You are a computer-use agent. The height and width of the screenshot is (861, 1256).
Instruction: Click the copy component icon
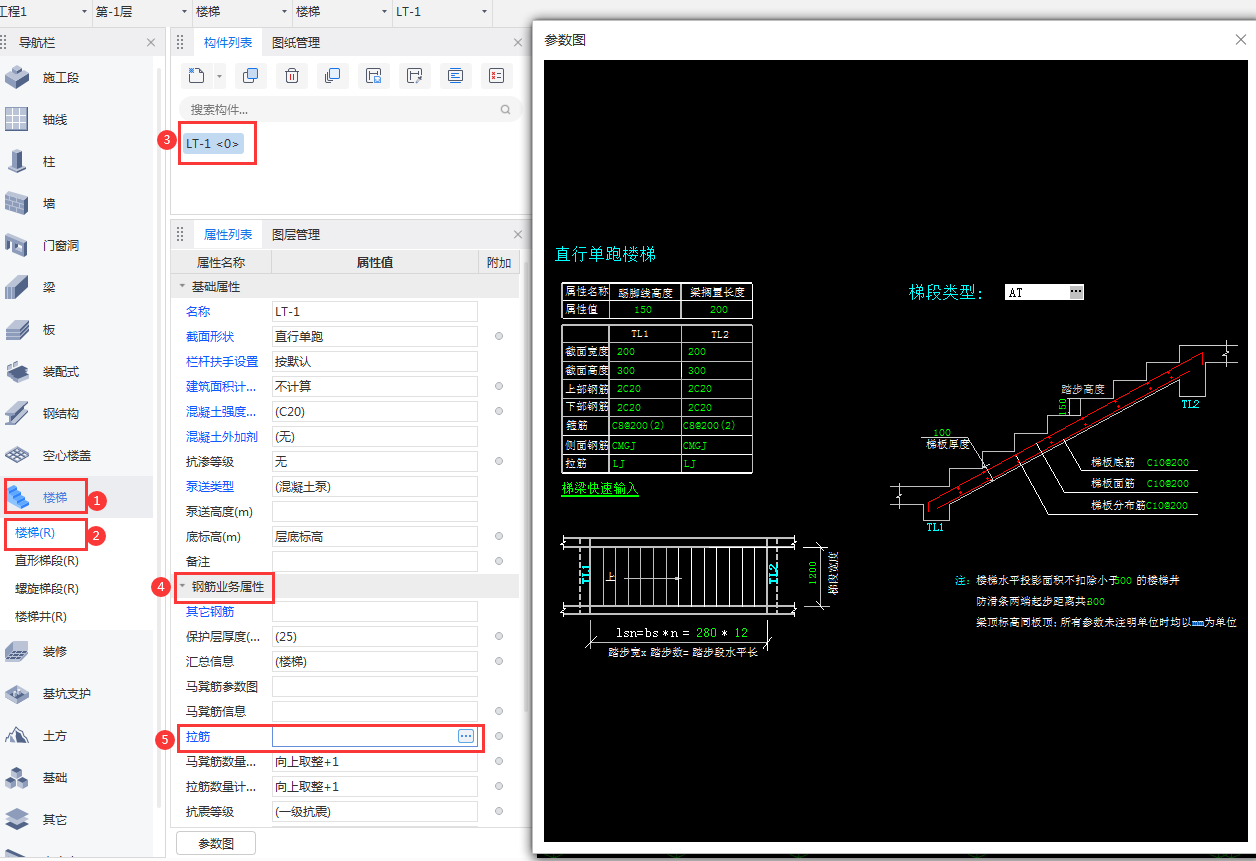point(250,75)
